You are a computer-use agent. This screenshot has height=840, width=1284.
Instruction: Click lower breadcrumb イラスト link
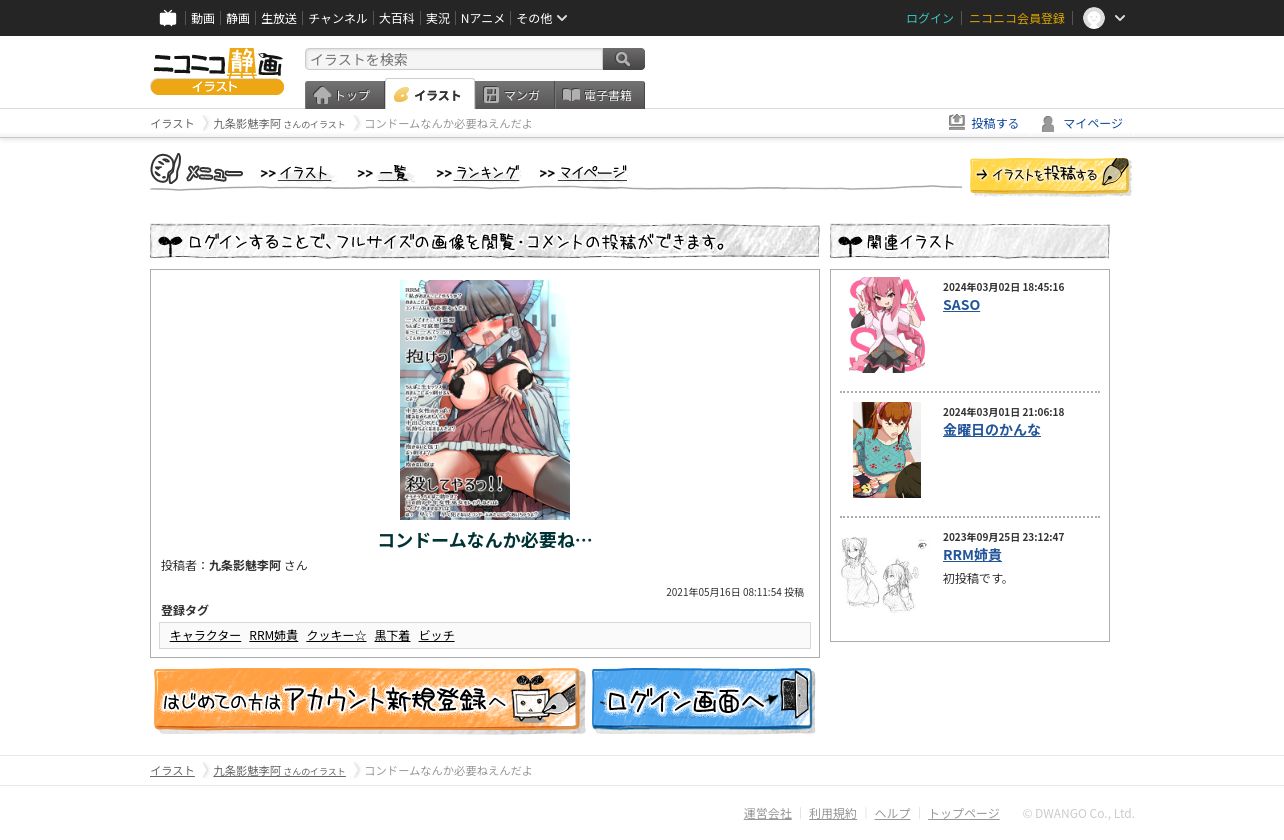[172, 770]
